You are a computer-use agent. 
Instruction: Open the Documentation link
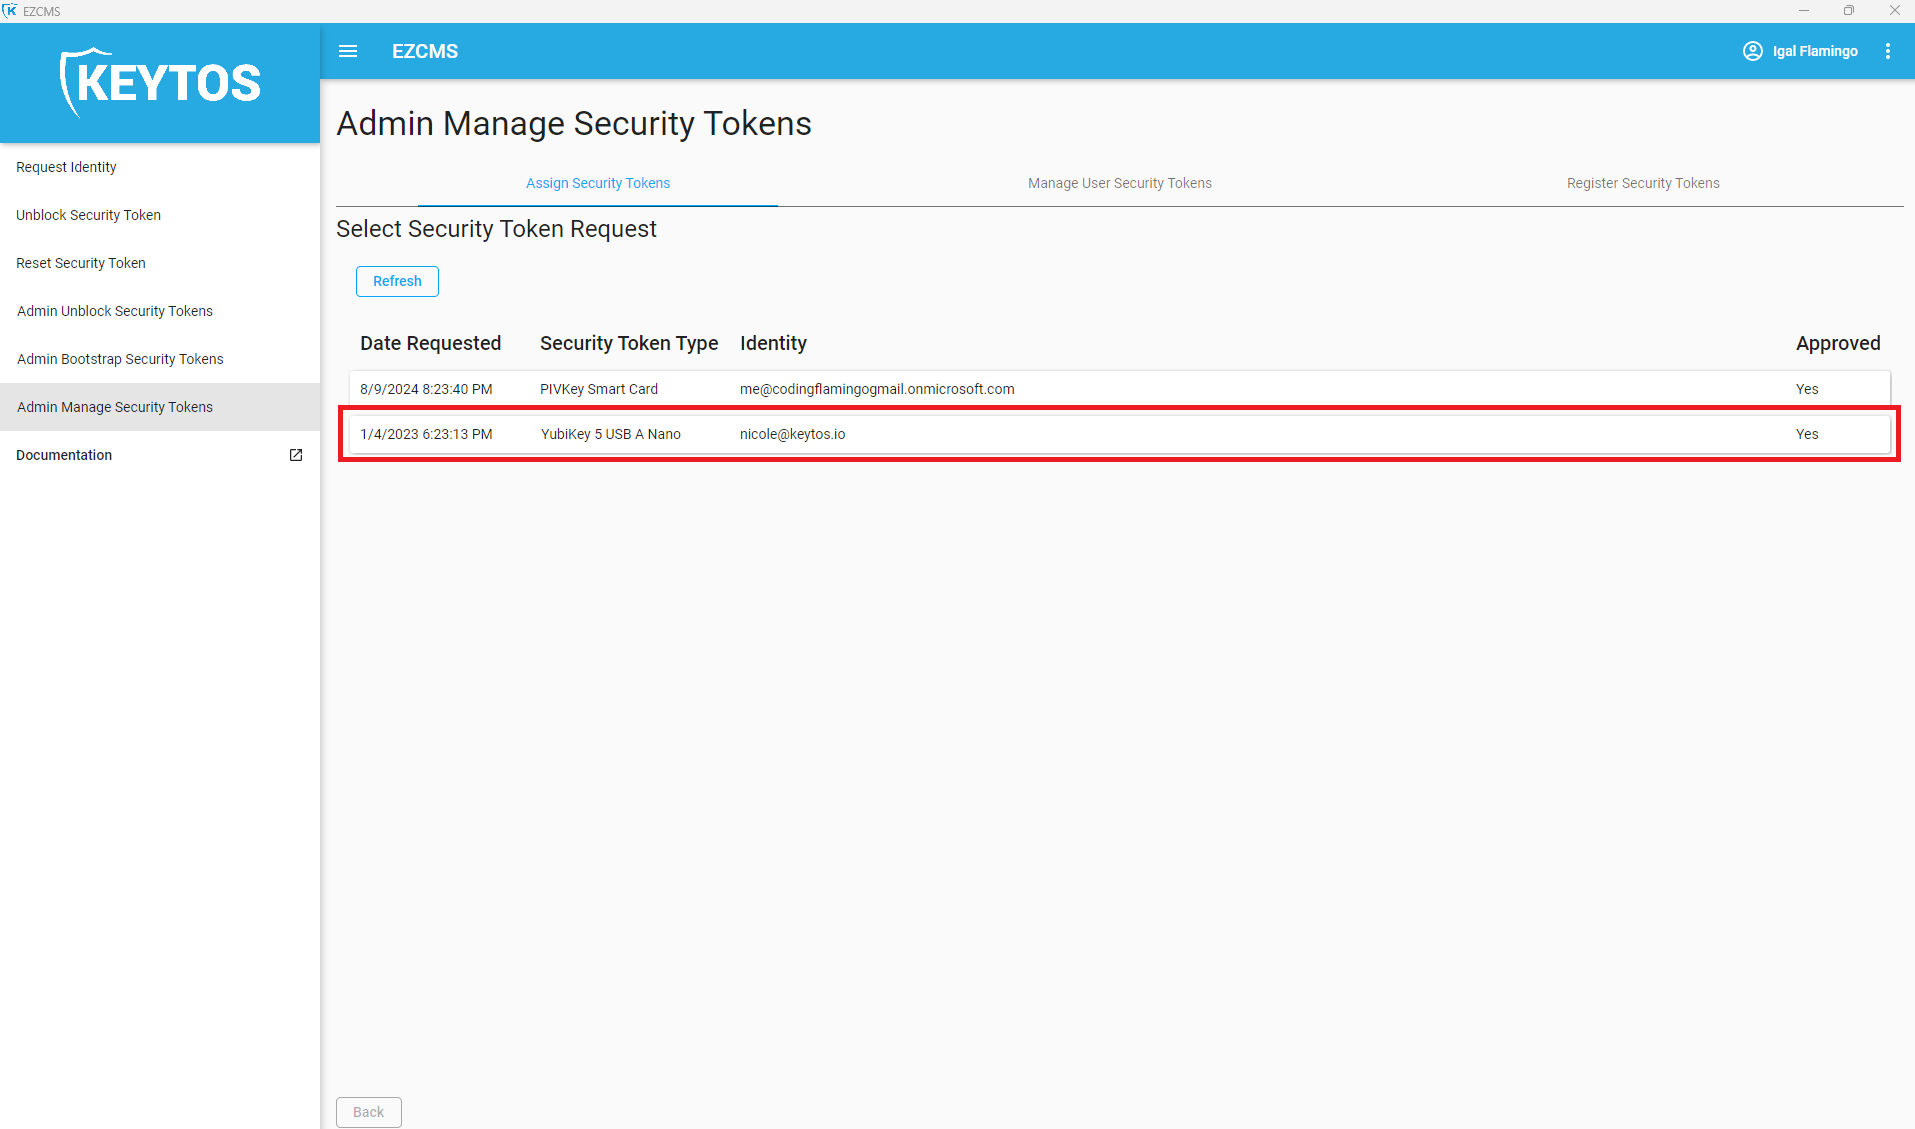pos(160,455)
